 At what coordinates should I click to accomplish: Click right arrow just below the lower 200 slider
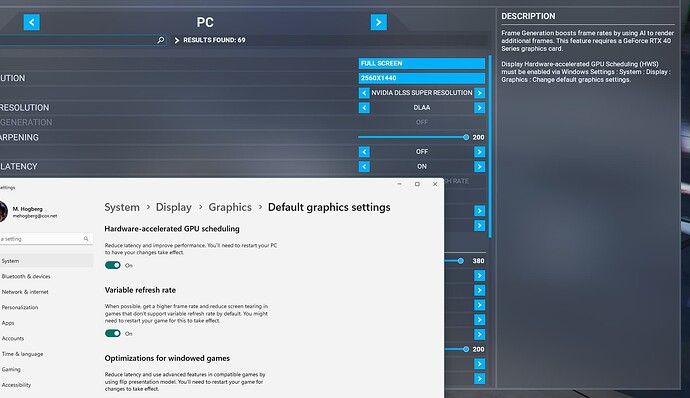pos(480,364)
